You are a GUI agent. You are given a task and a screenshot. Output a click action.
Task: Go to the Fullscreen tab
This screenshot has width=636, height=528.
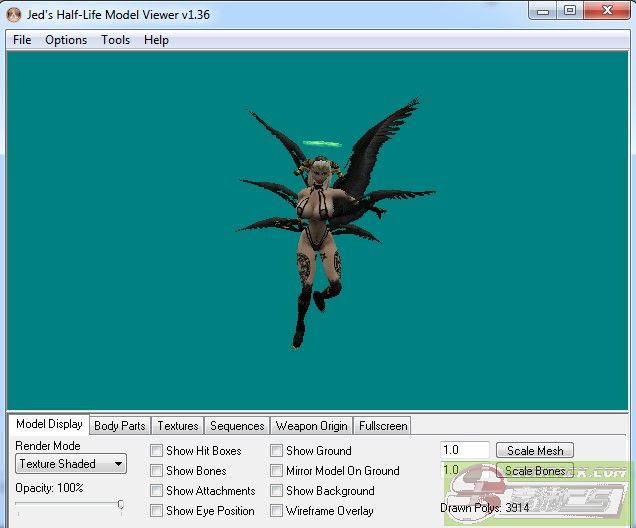382,426
